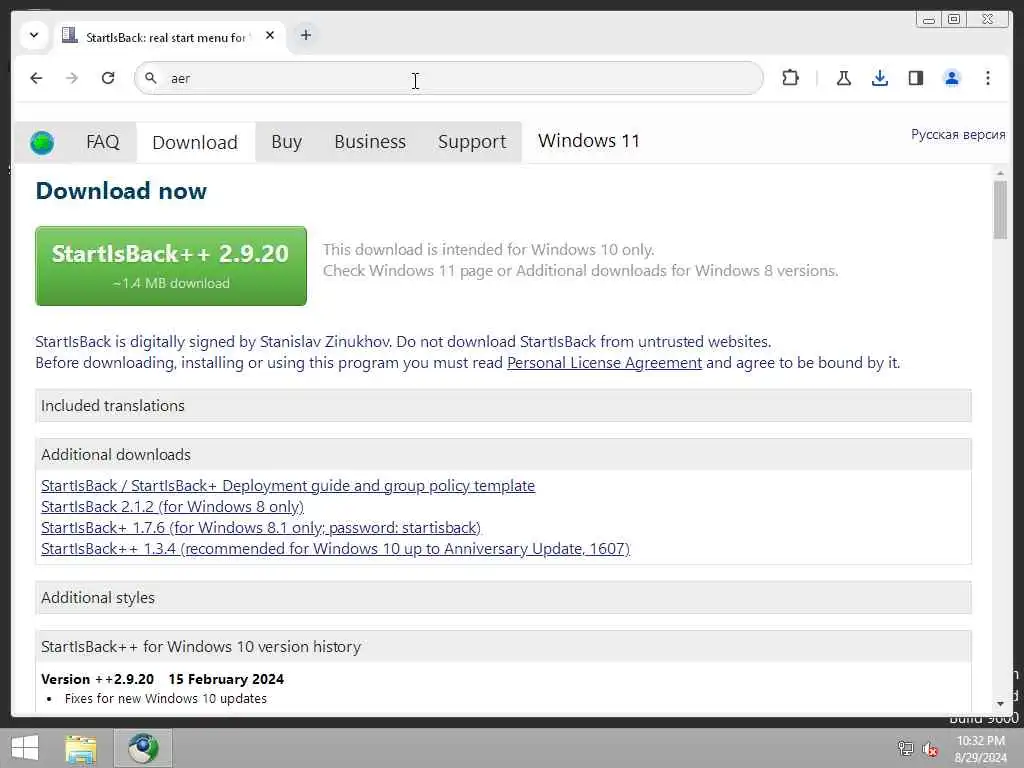
Task: Collapse the Additional downloads section
Action: point(504,455)
